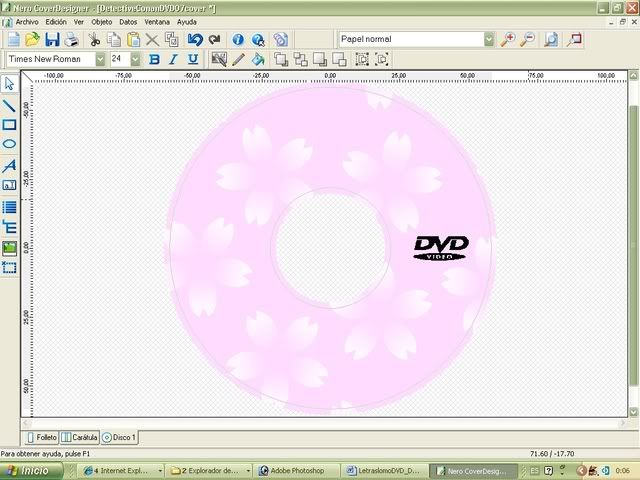Image resolution: width=640 pixels, height=480 pixels.
Task: Choose the artistic text tool
Action: coord(10,165)
